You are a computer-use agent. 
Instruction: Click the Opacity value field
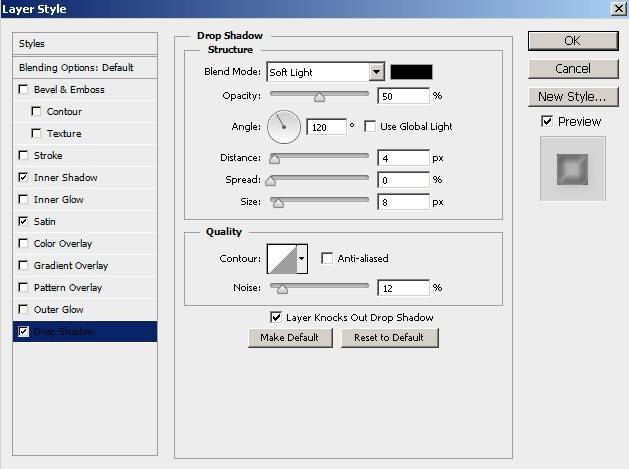404,96
